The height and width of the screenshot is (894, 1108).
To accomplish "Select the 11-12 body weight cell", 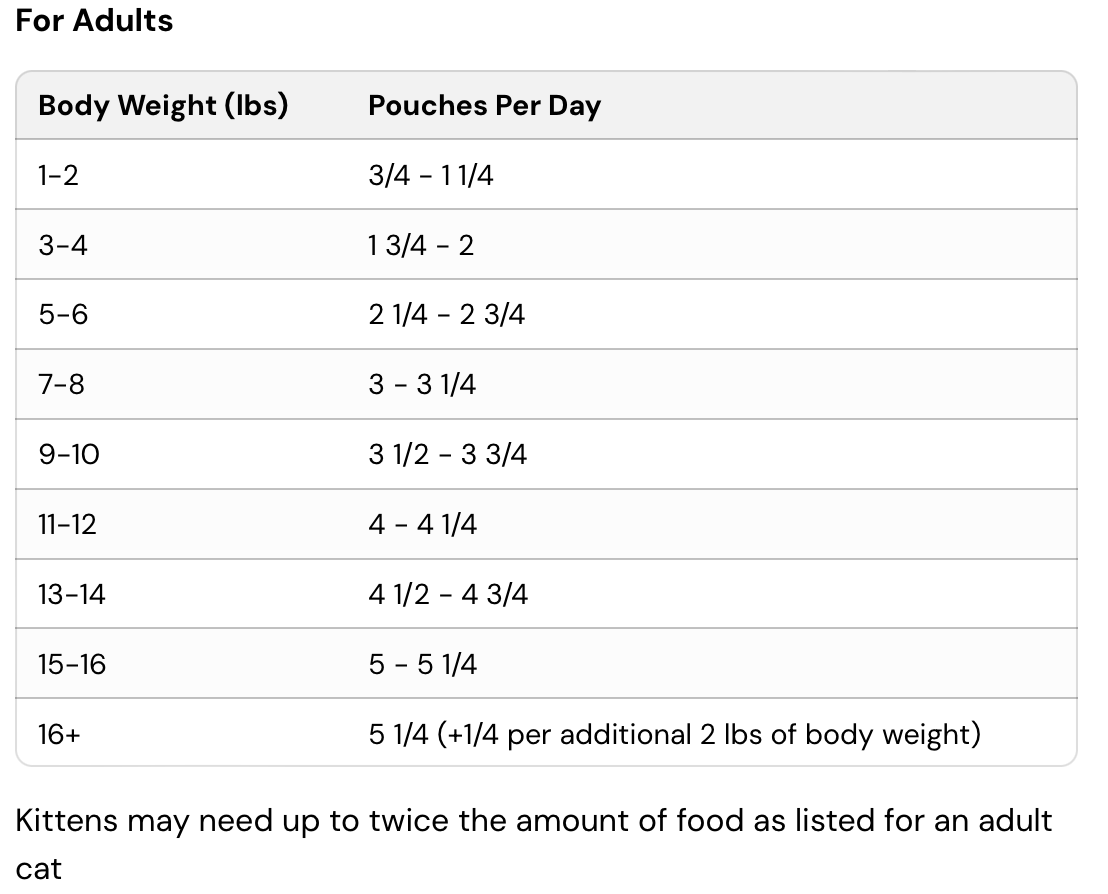I will (x=68, y=525).
